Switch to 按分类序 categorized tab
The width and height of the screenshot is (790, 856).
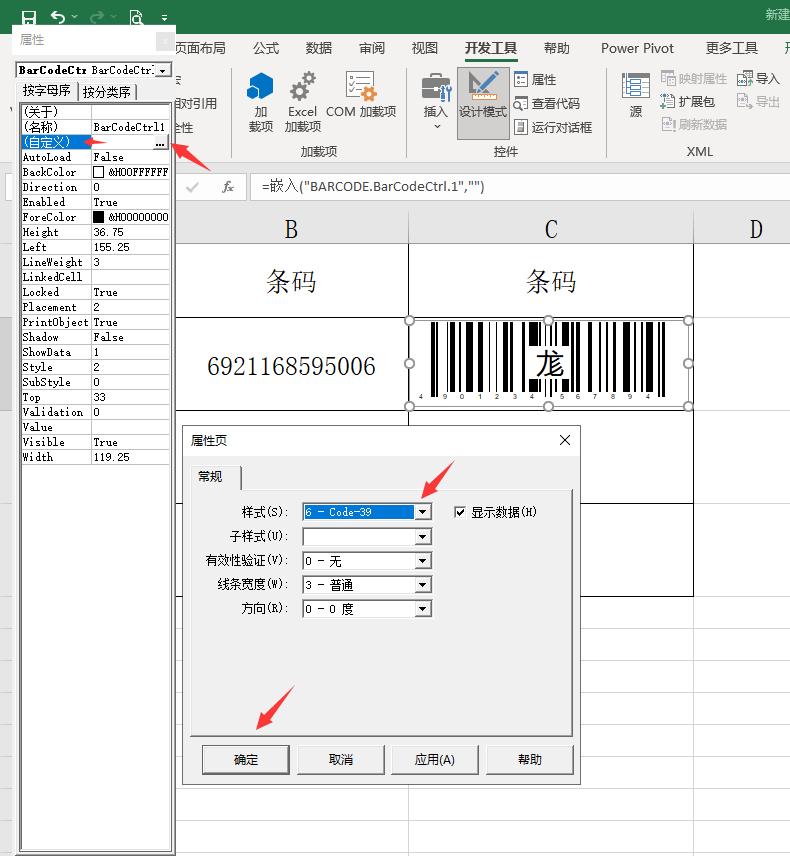pyautogui.click(x=107, y=92)
